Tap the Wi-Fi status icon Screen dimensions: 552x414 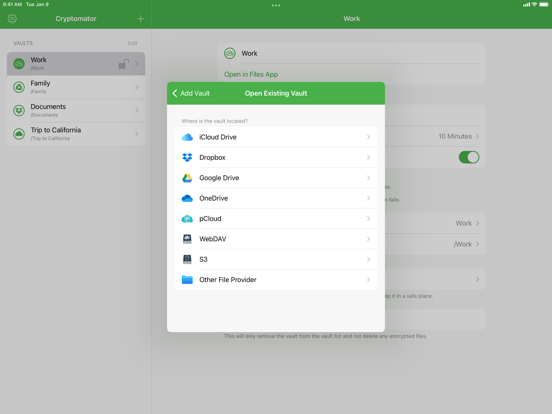[x=534, y=4]
